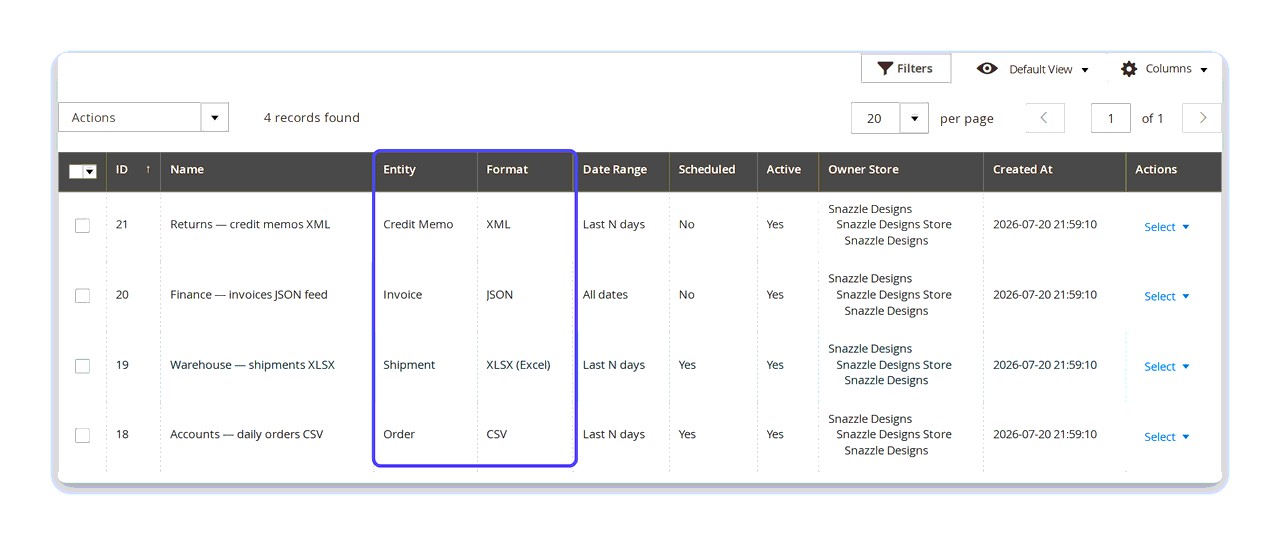
Task: Open the Actions bulk dropdown
Action: 143,117
